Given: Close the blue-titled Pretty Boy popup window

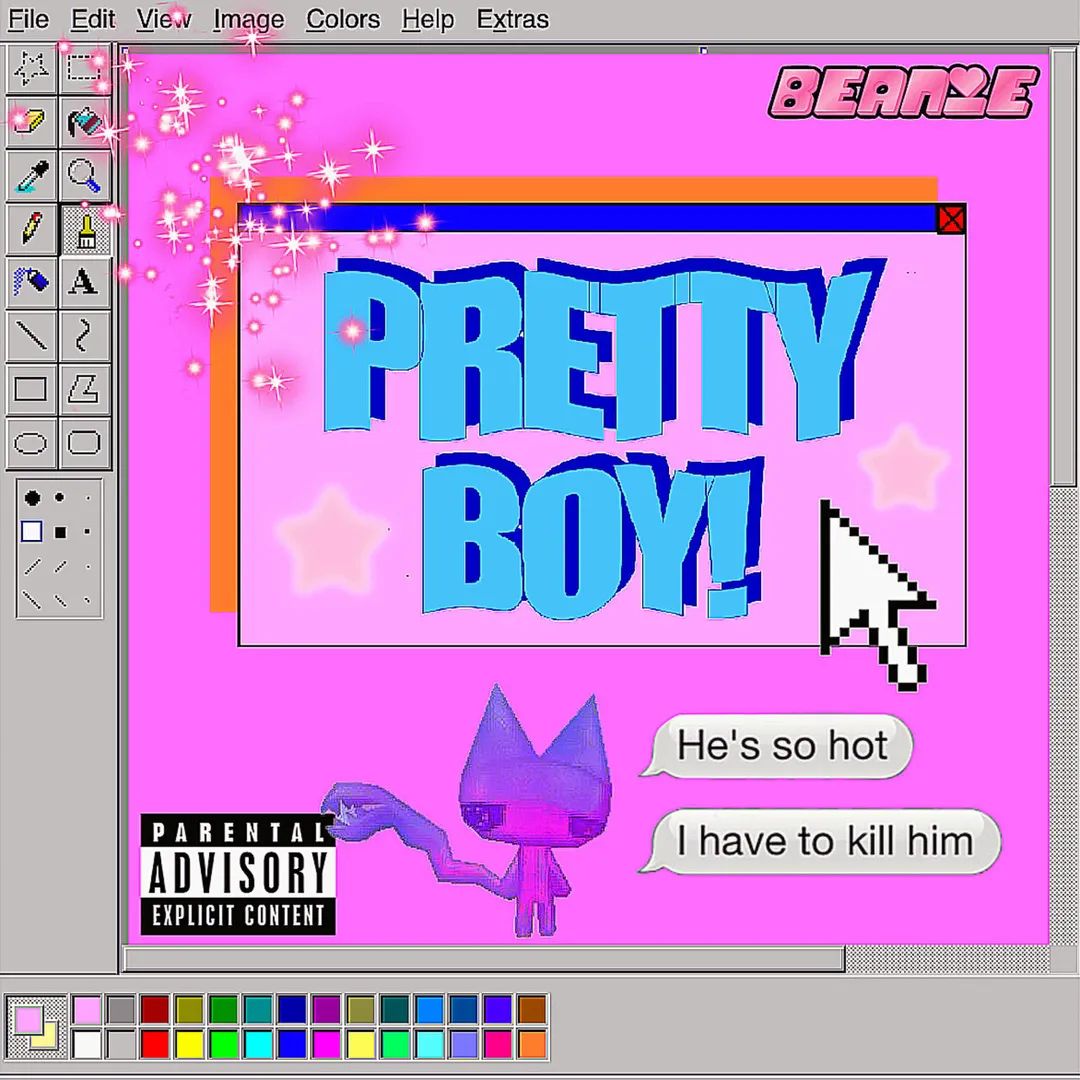Looking at the screenshot, I should pos(951,220).
